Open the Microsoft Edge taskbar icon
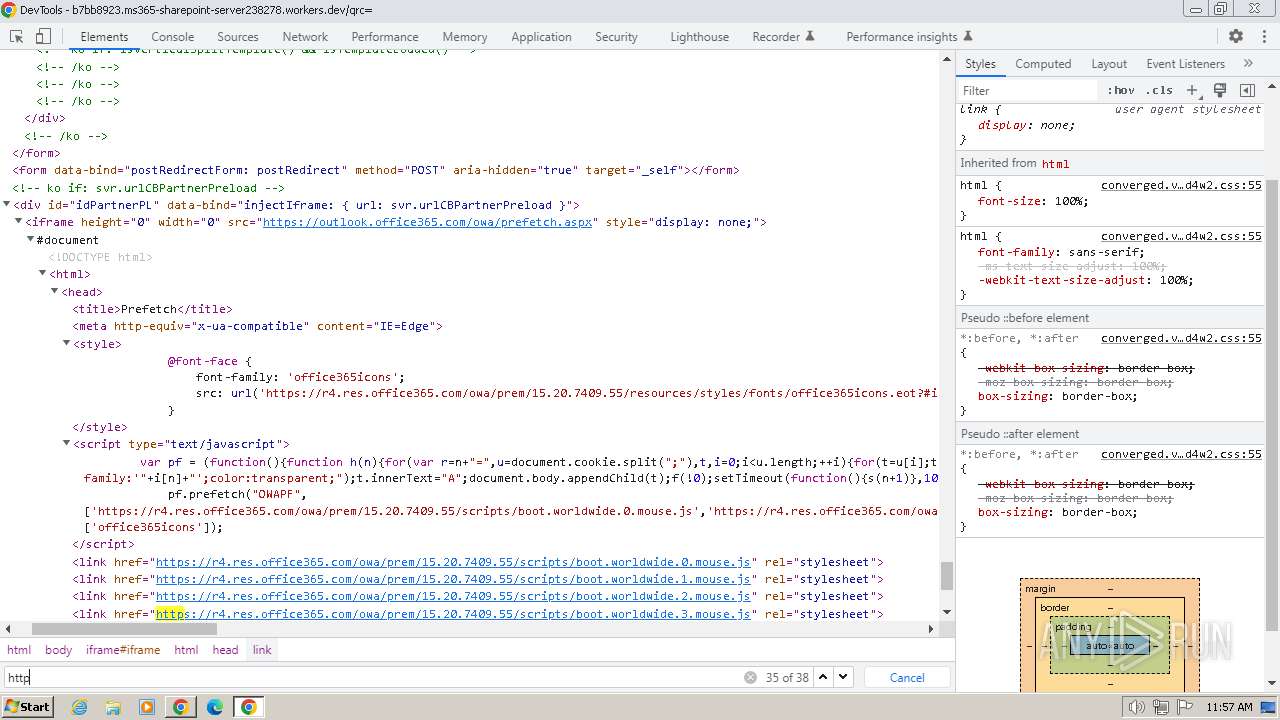Image resolution: width=1280 pixels, height=720 pixels. [x=214, y=707]
